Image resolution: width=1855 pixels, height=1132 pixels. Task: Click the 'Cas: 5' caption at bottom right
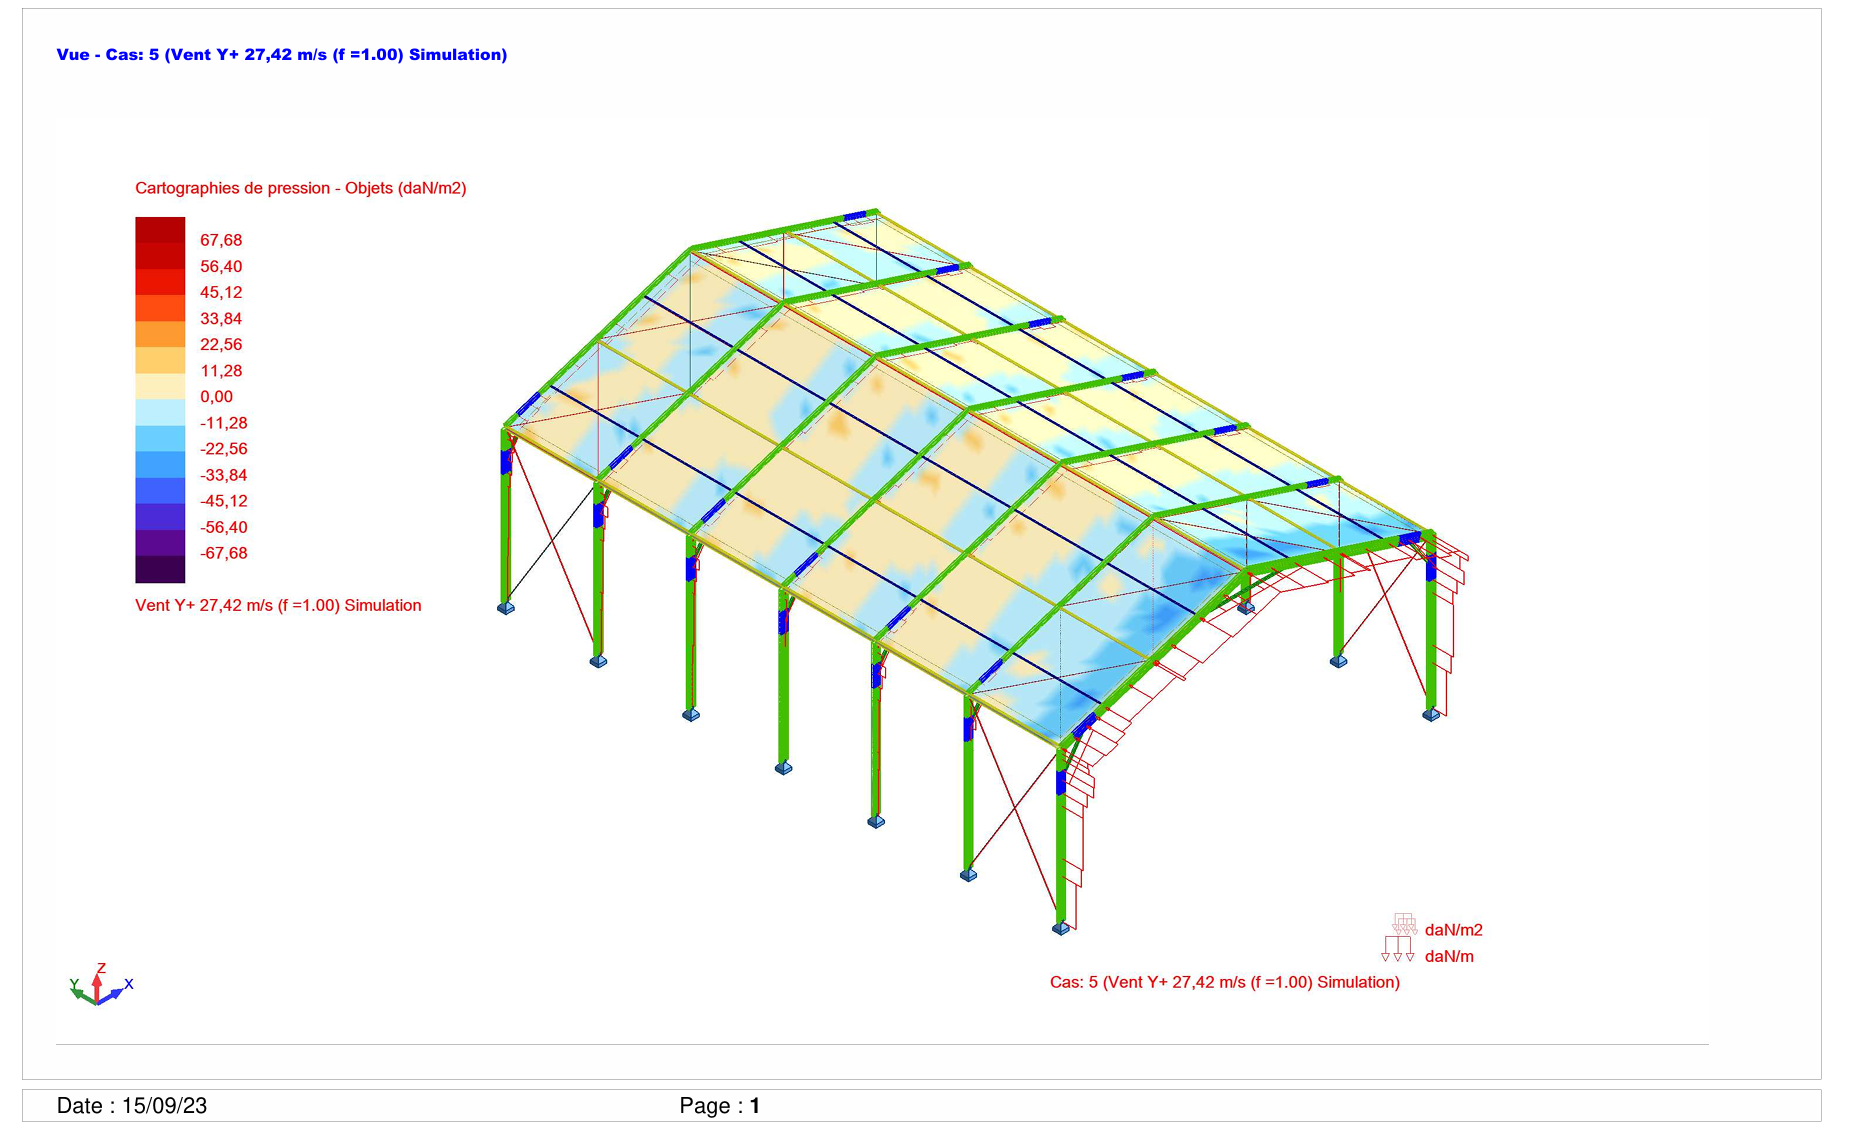pyautogui.click(x=1224, y=982)
